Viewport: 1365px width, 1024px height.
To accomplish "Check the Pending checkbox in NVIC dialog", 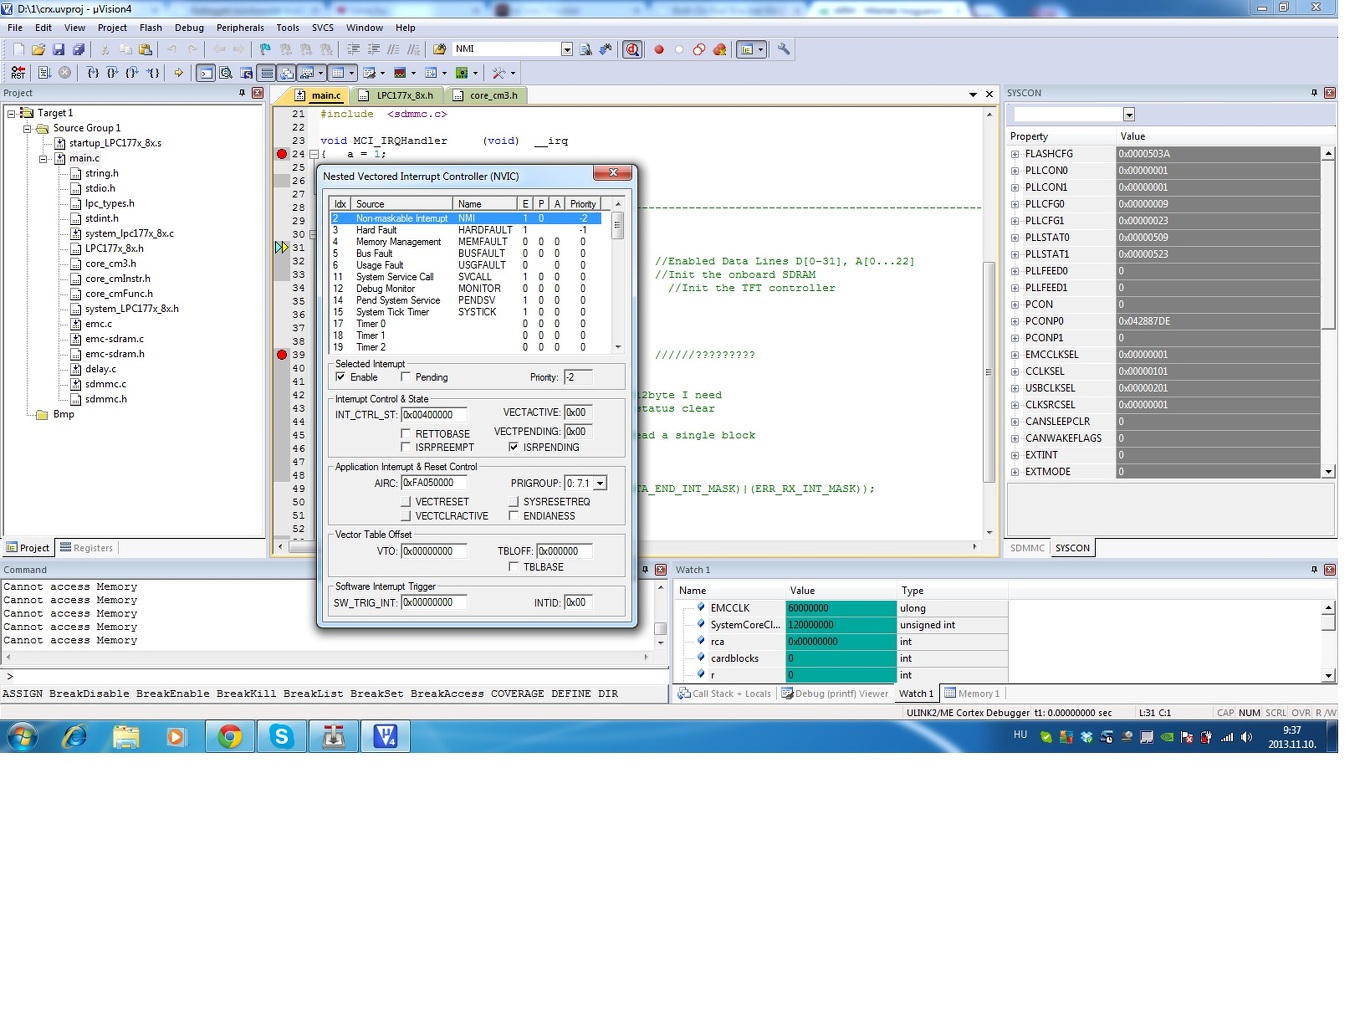I will pos(405,377).
